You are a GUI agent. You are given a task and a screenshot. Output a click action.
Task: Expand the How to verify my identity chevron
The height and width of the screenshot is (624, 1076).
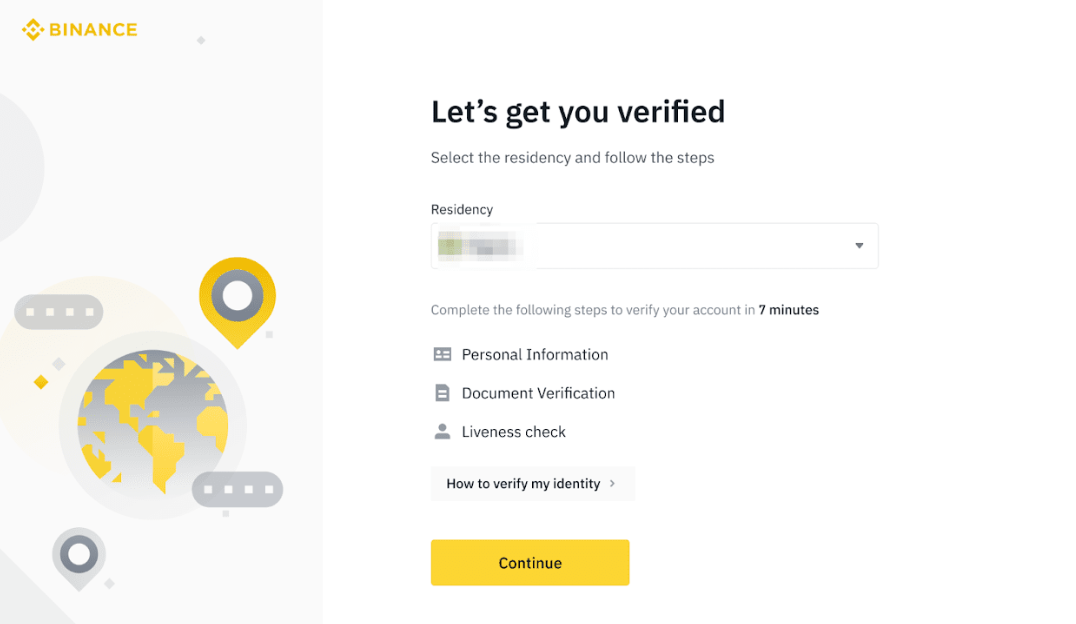click(612, 483)
